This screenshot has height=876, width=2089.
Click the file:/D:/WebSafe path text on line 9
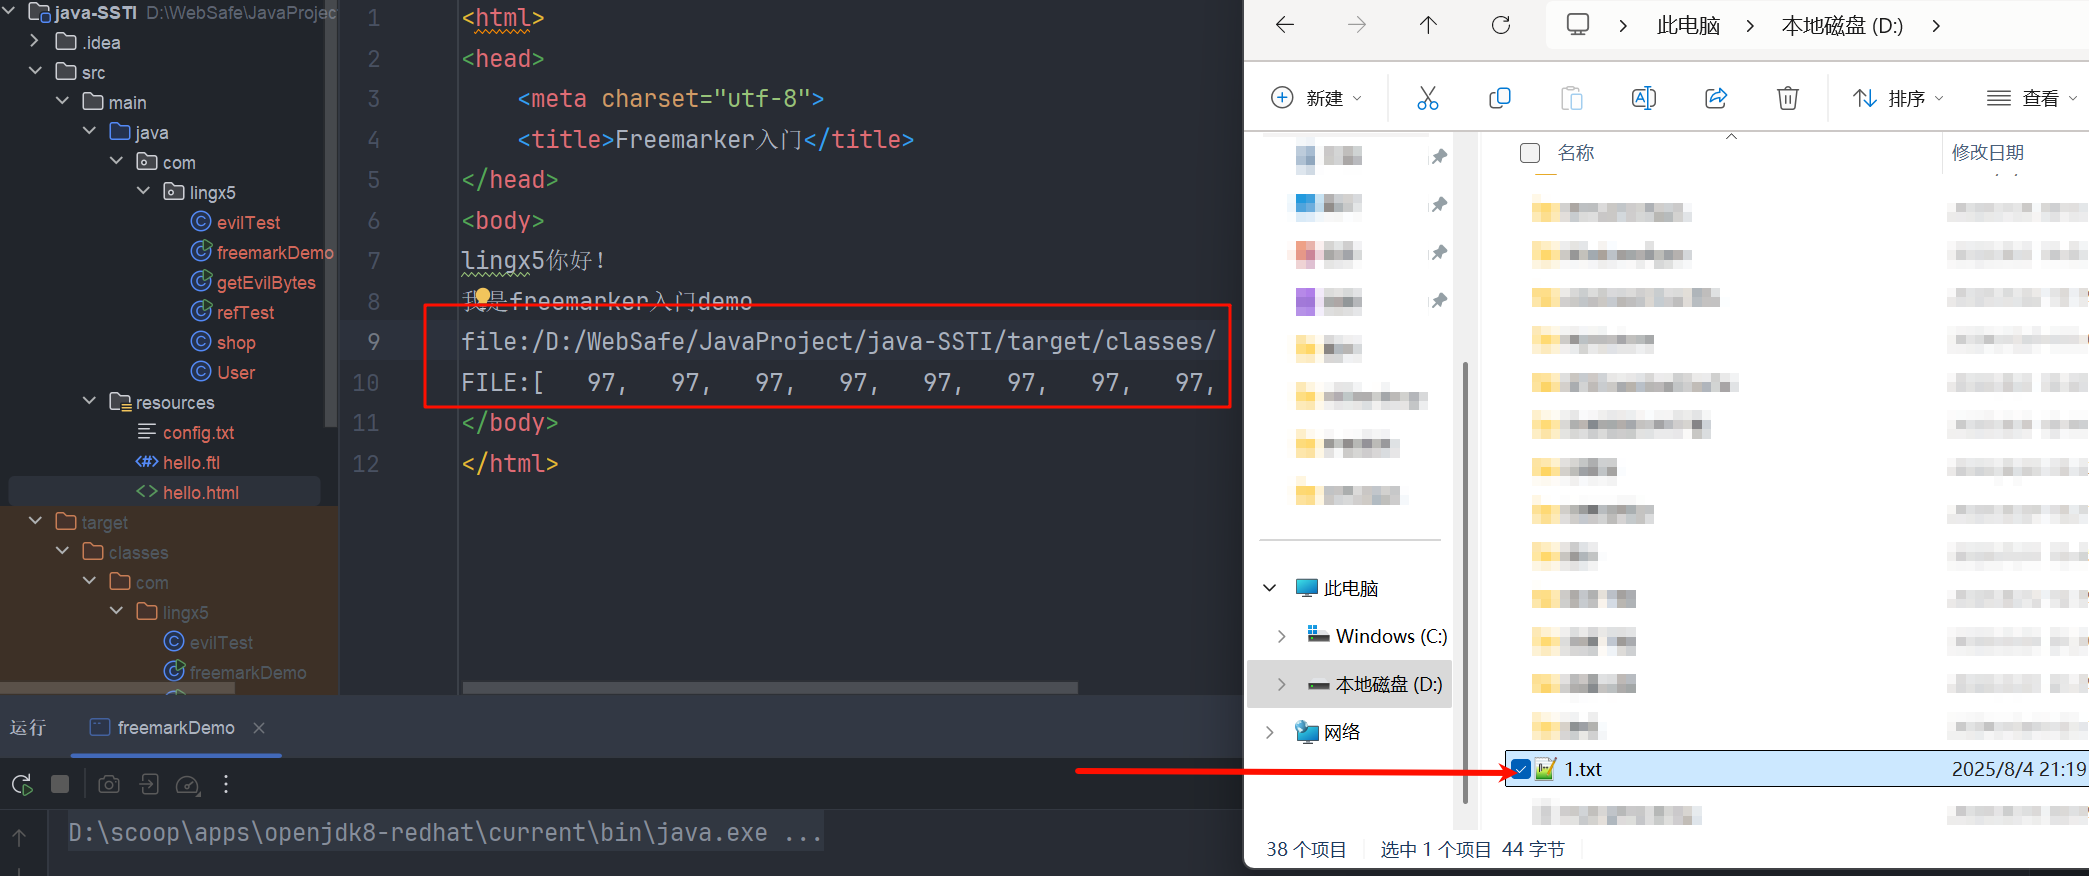[x=838, y=342]
